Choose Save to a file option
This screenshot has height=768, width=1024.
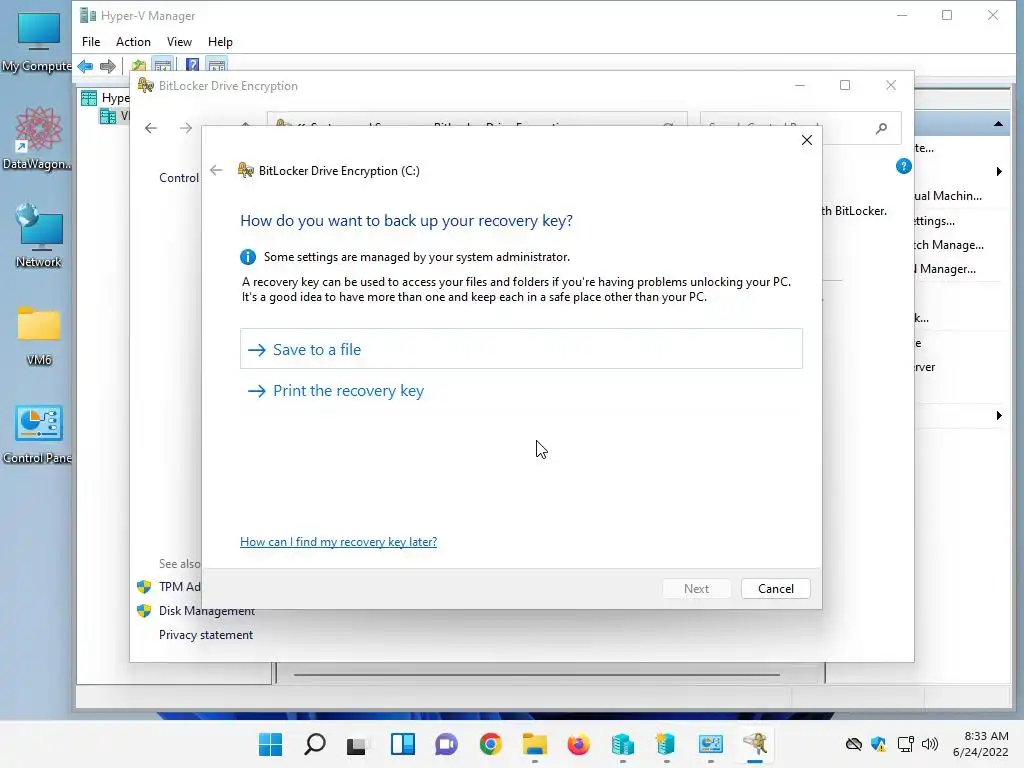point(521,349)
